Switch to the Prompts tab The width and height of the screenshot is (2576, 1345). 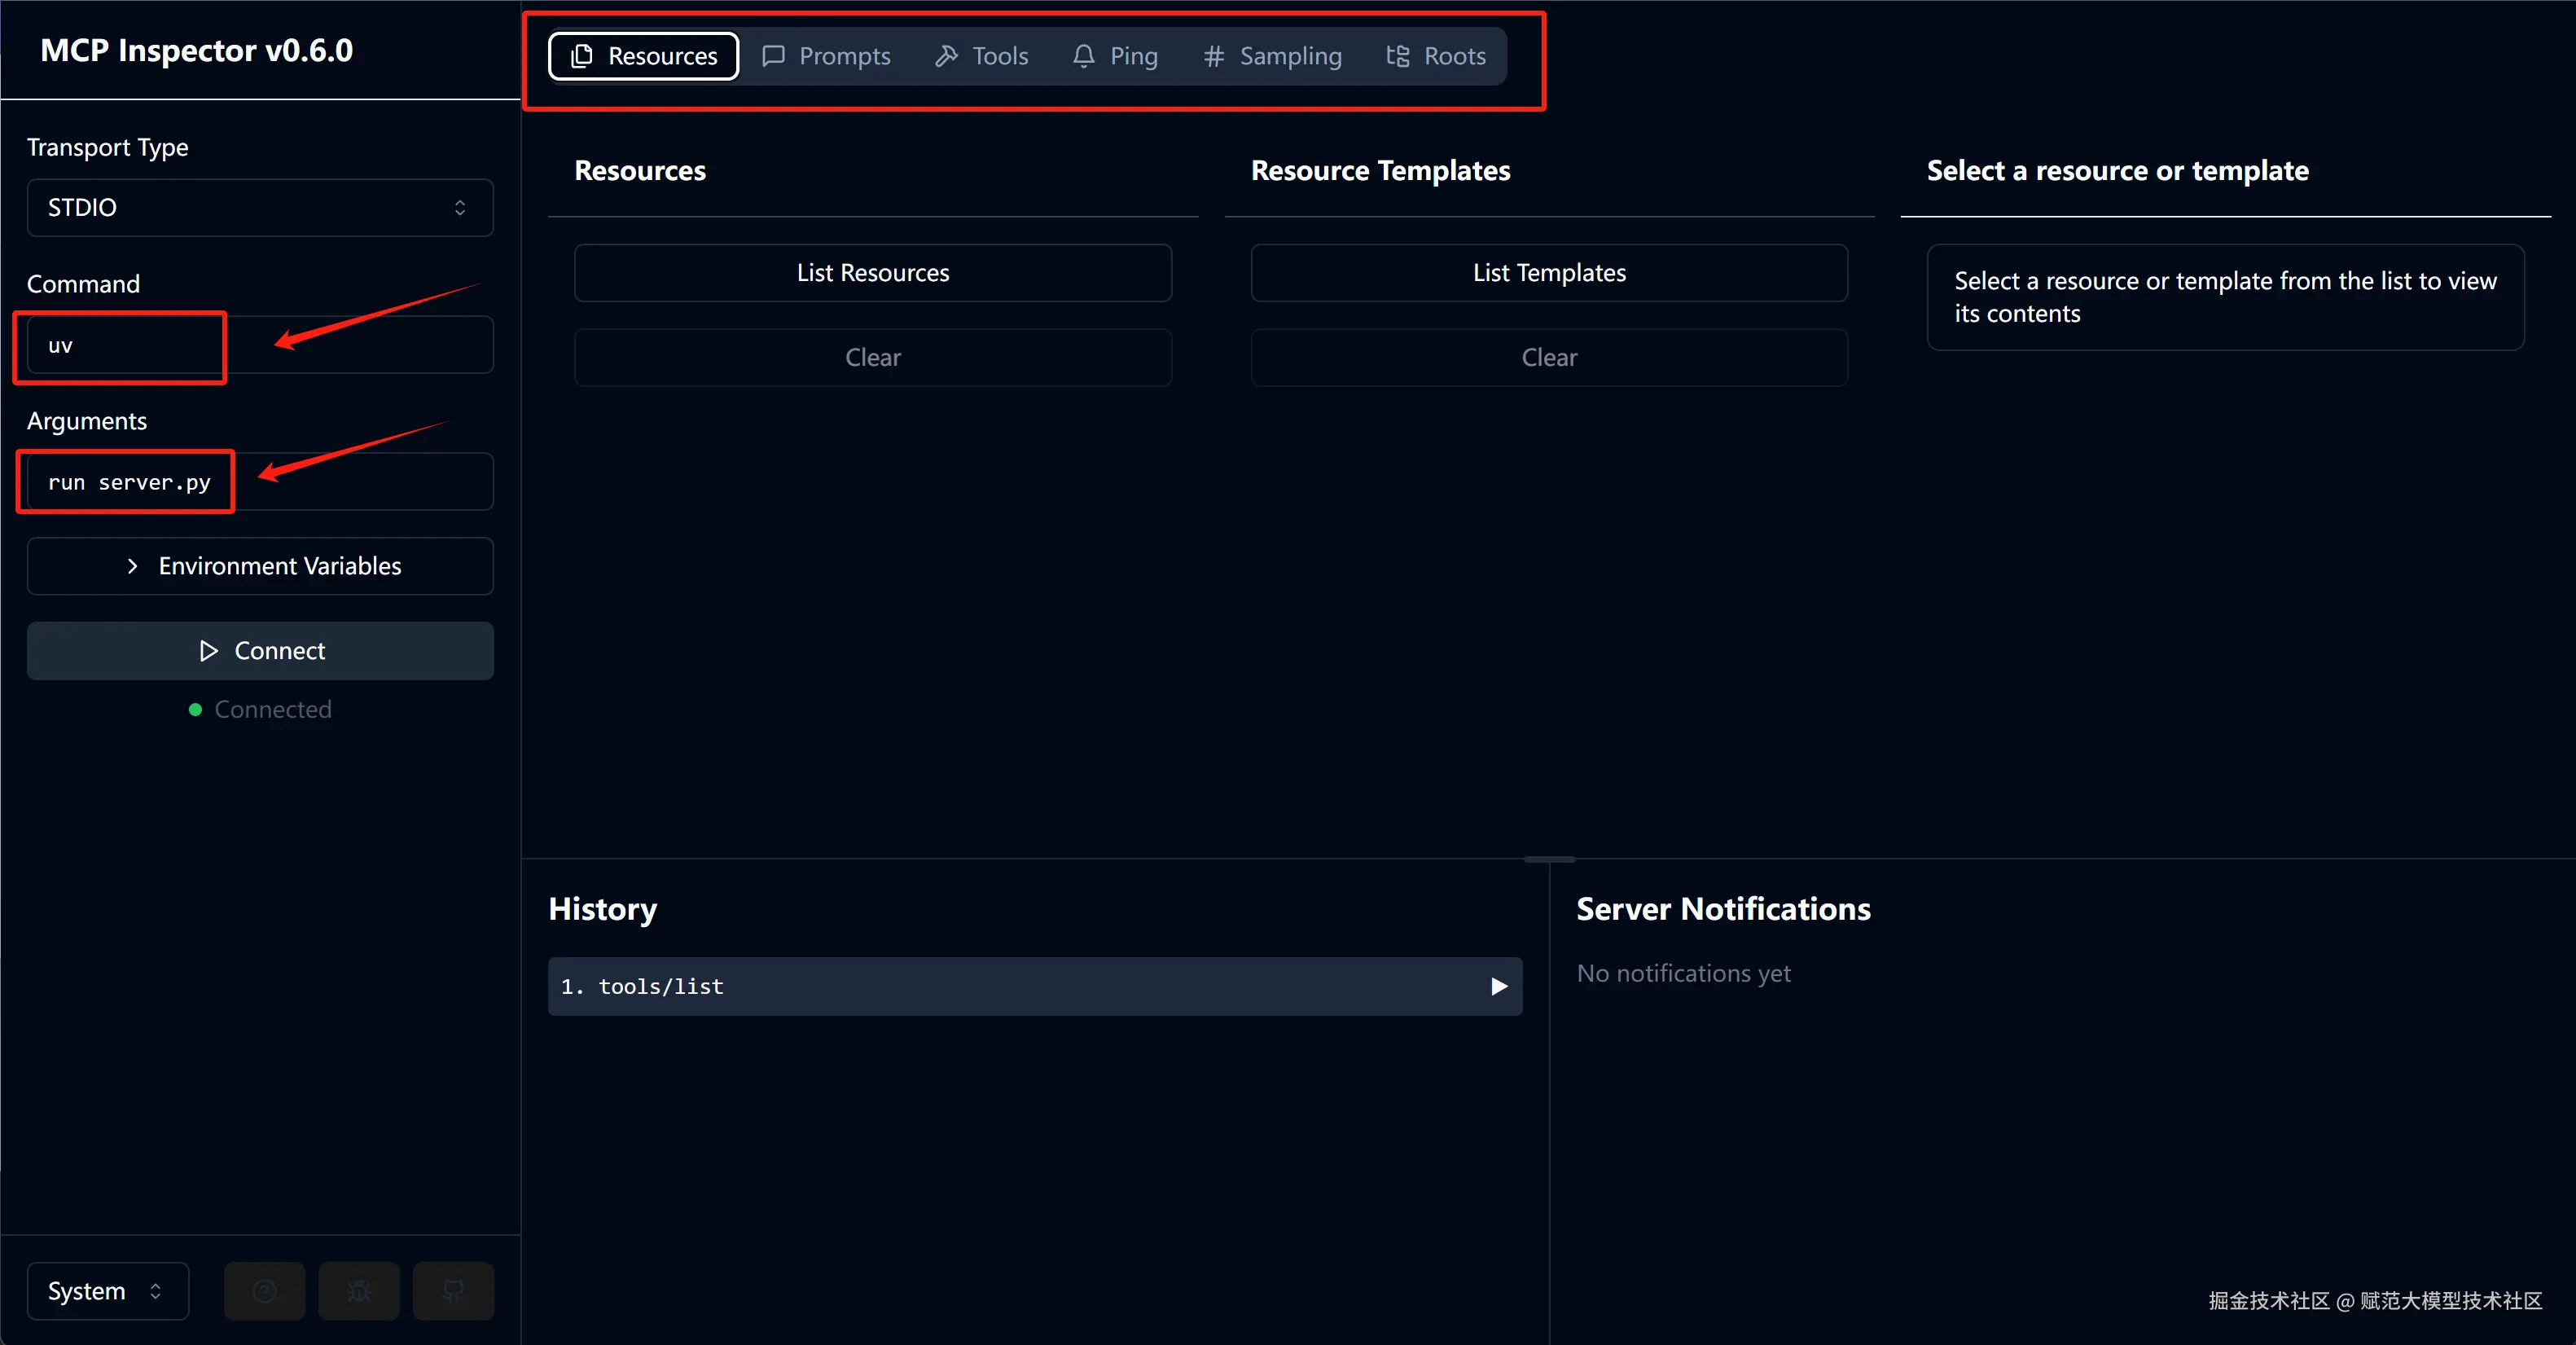click(826, 56)
